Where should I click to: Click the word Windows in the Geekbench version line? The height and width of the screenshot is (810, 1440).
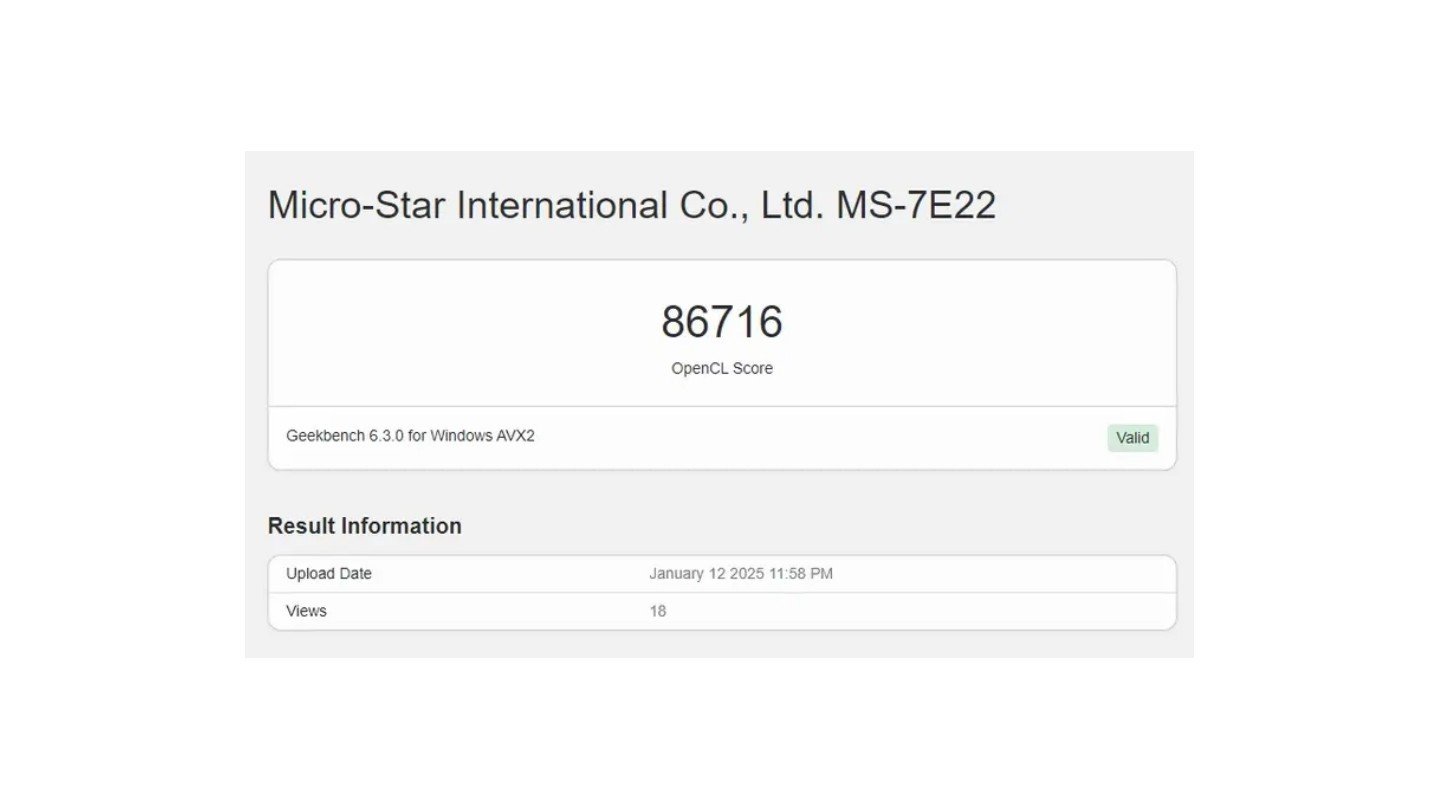pos(461,436)
